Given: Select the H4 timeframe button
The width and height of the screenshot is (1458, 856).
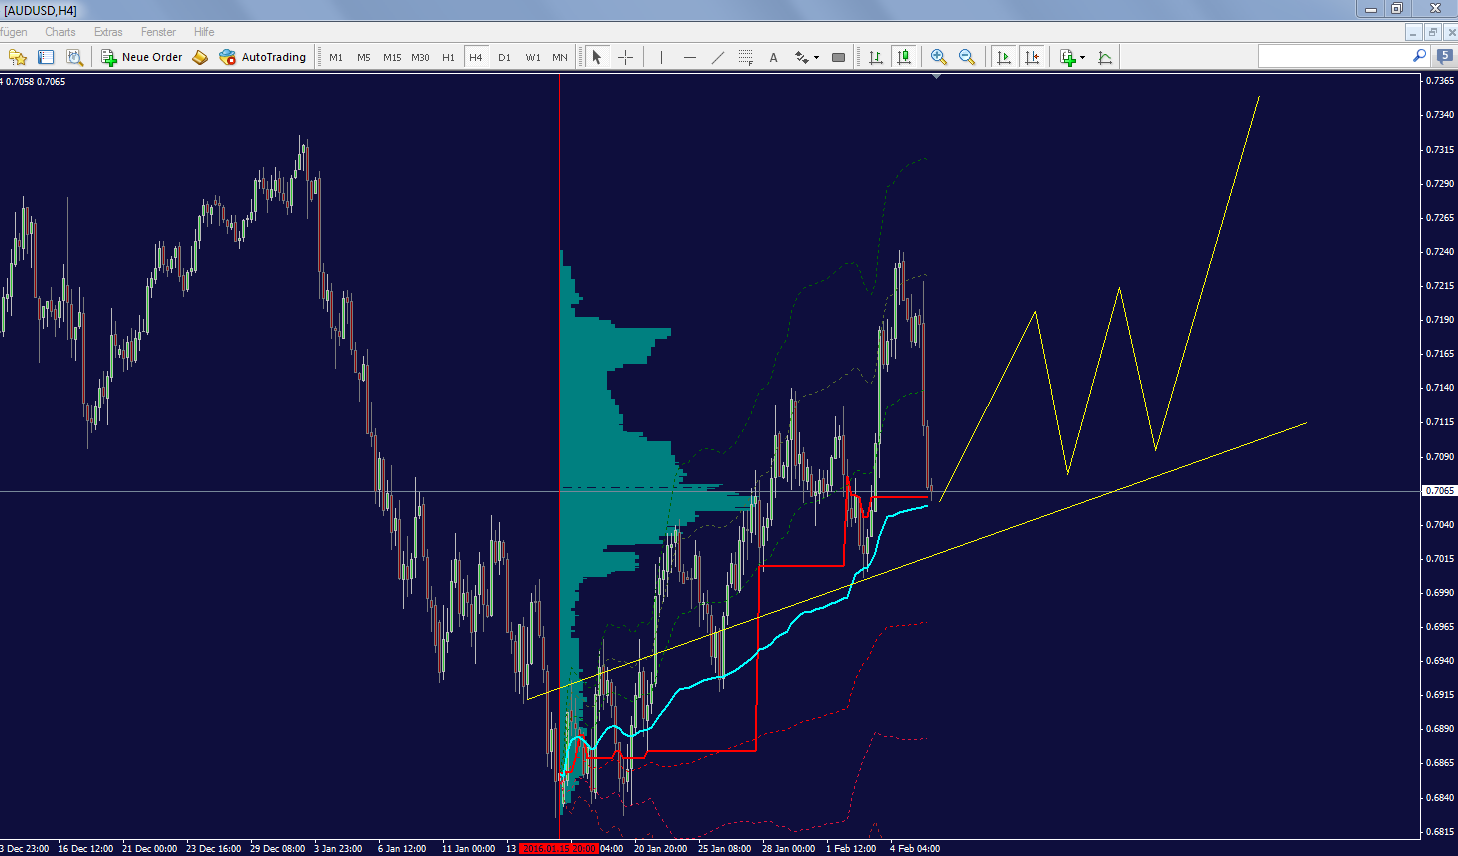Looking at the screenshot, I should (x=476, y=57).
